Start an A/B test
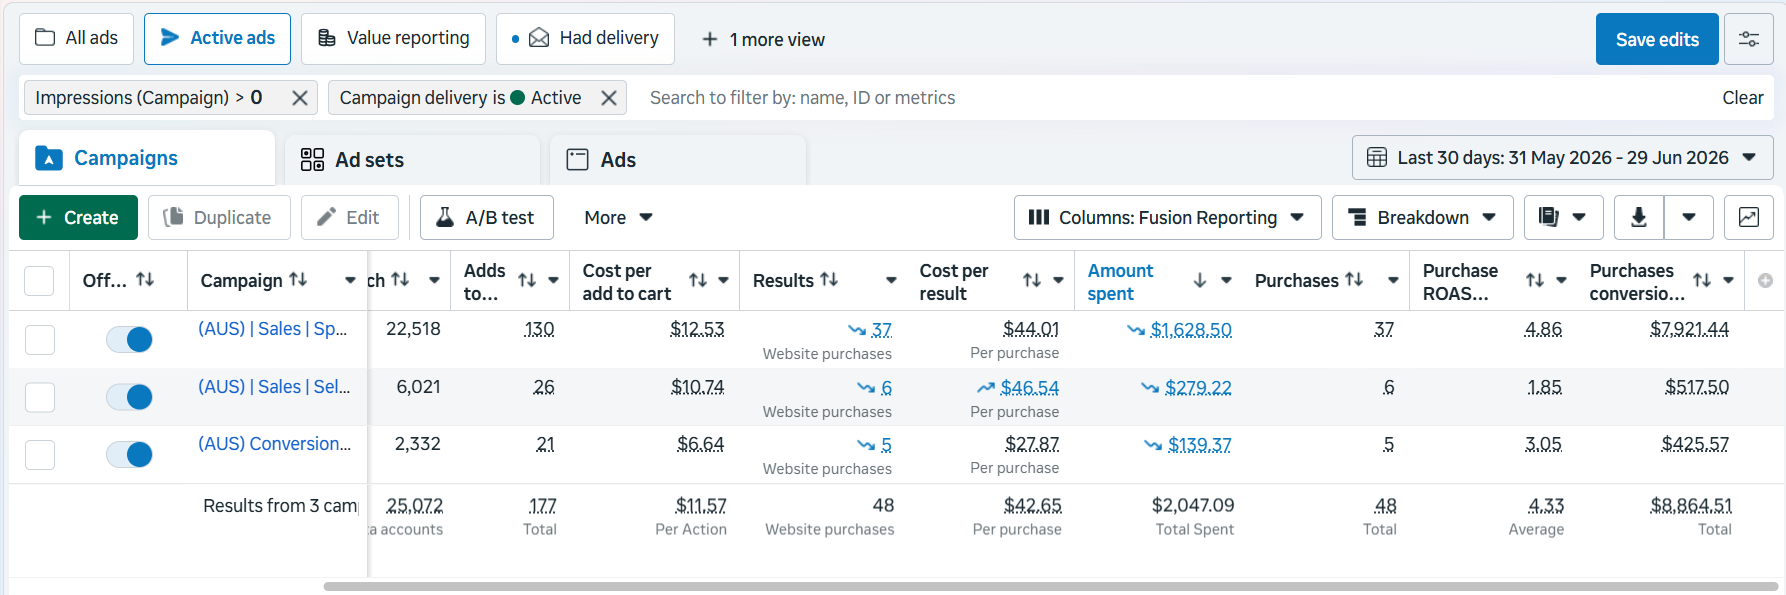 (486, 217)
